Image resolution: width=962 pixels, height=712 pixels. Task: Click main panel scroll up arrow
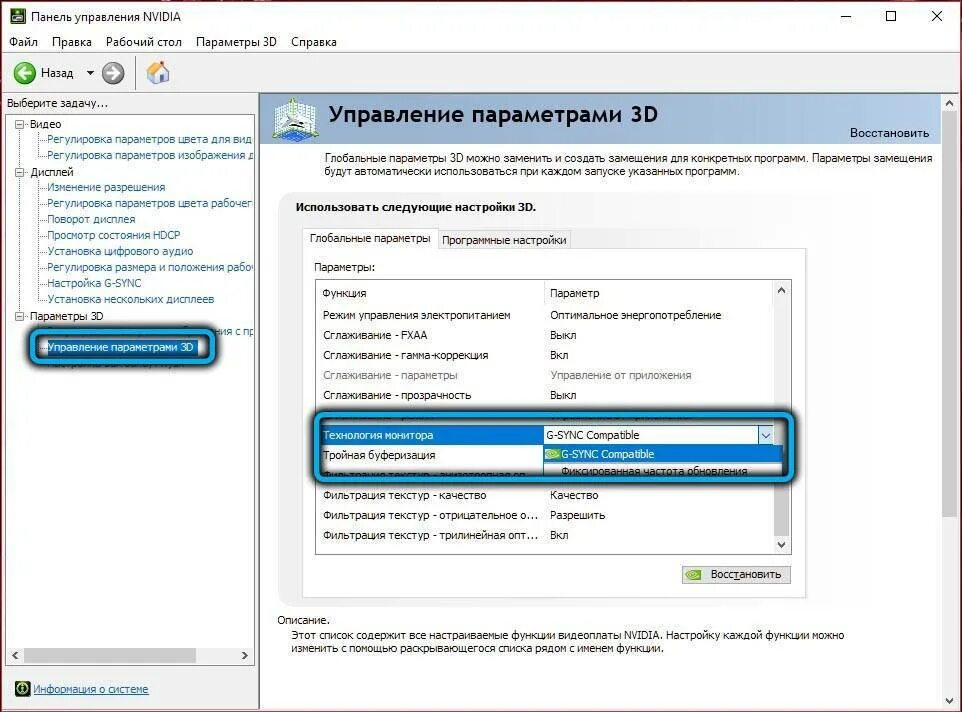pyautogui.click(x=950, y=104)
